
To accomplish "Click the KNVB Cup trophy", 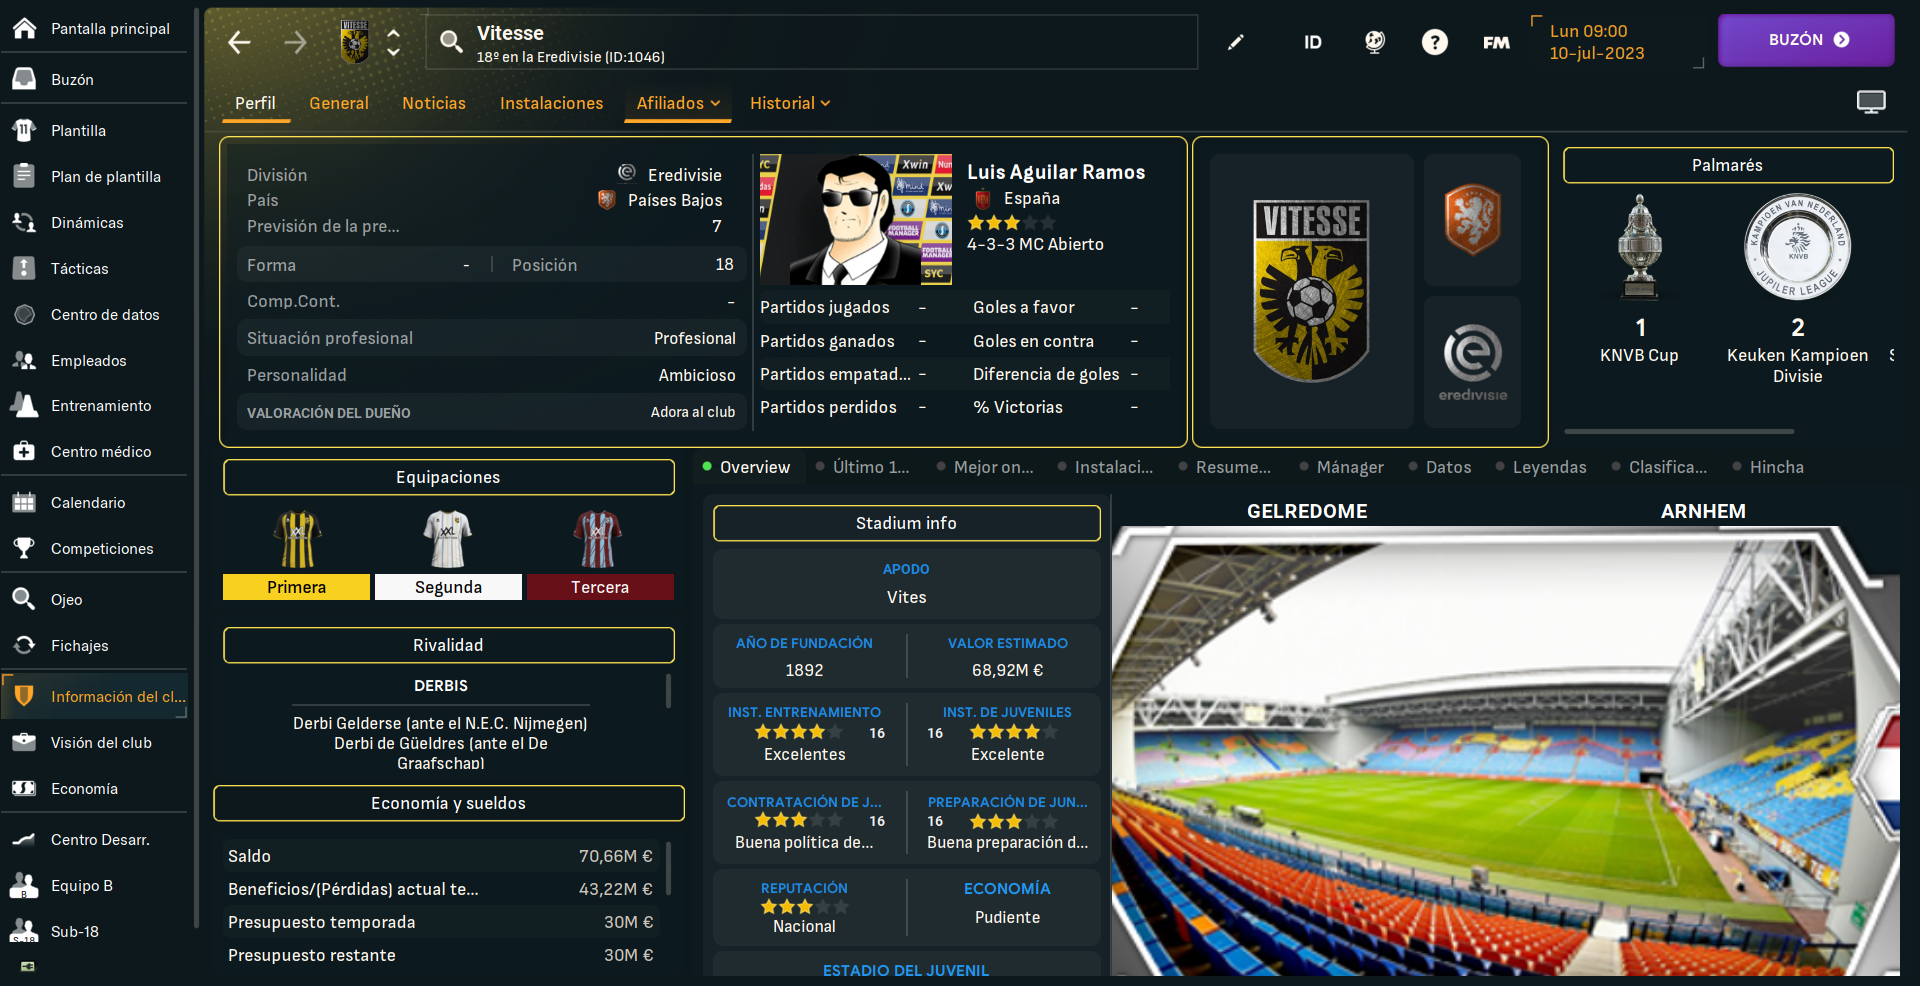I will click(x=1640, y=247).
